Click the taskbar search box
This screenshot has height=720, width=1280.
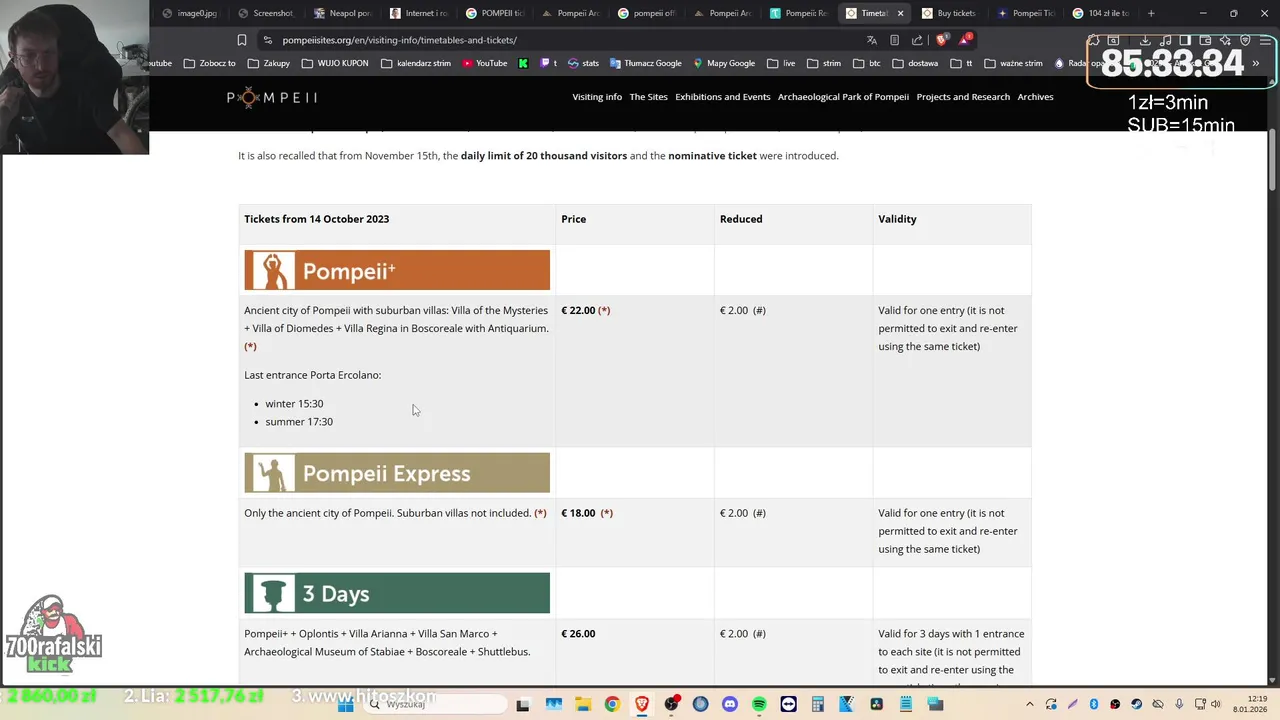point(435,704)
